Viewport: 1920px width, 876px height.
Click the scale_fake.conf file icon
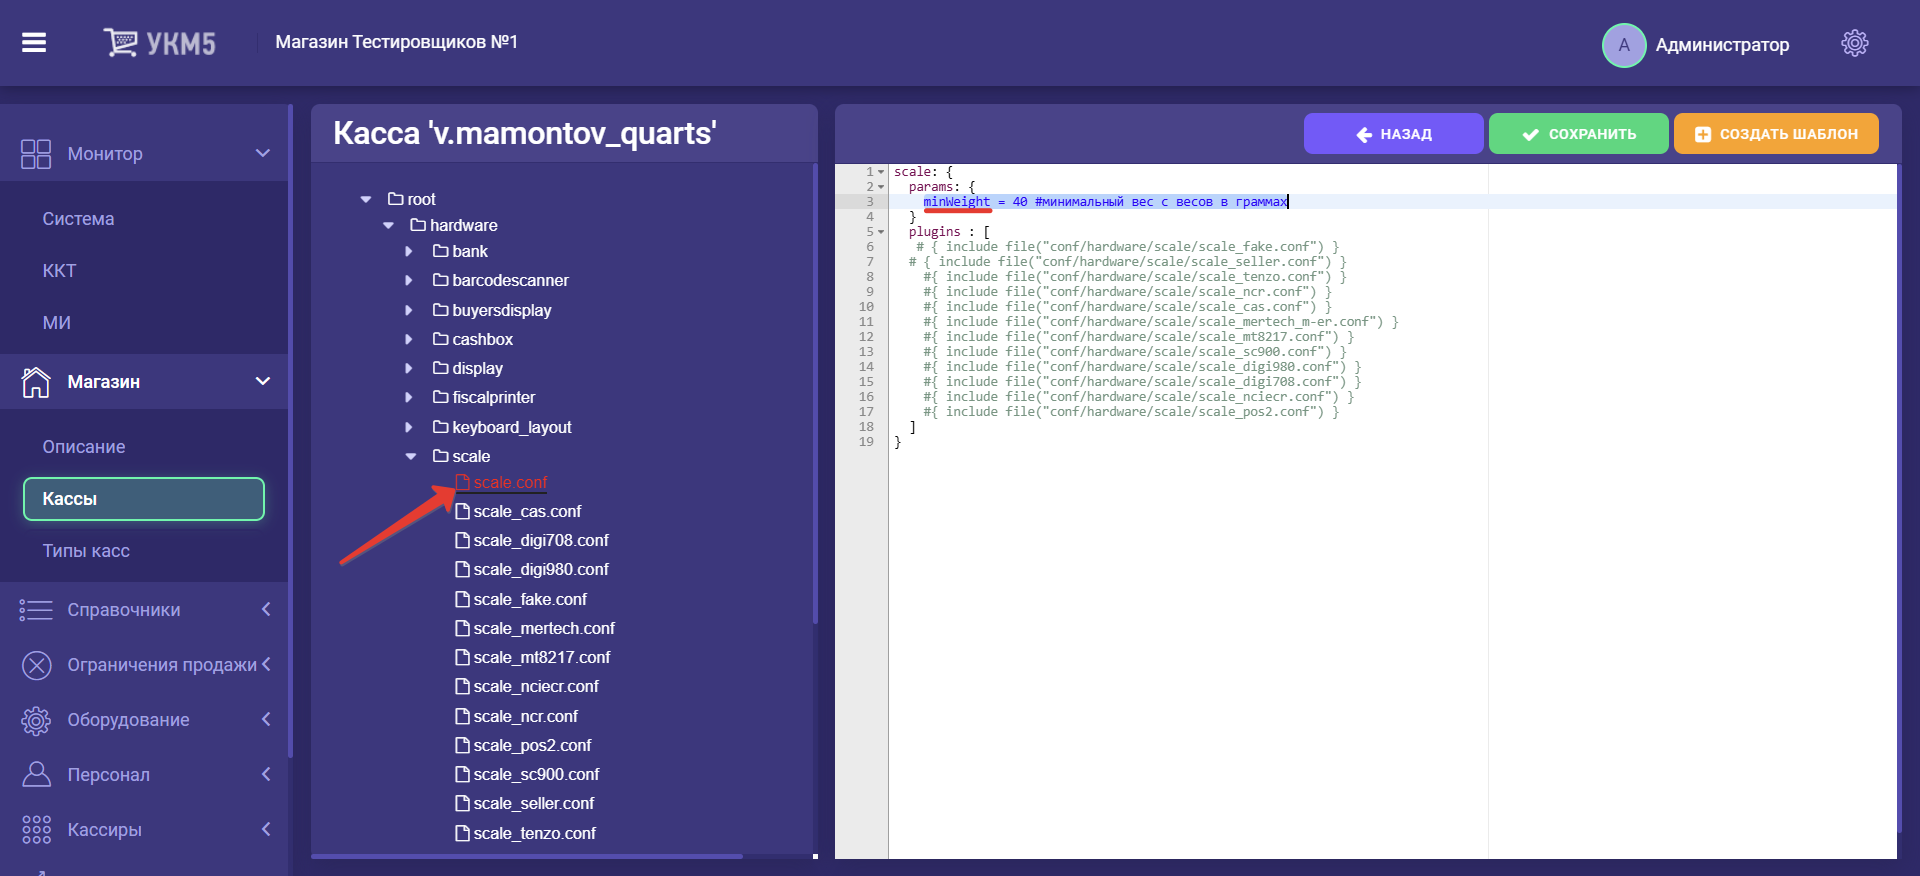point(462,599)
